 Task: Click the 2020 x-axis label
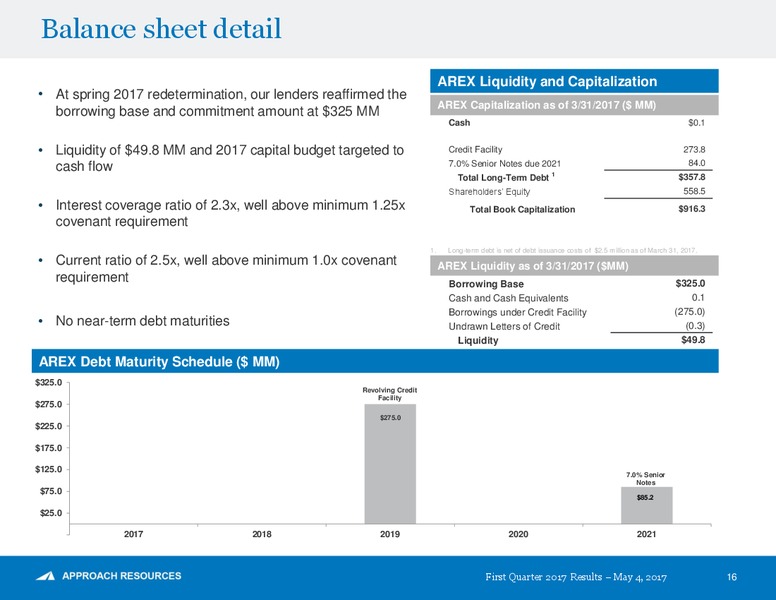pyautogui.click(x=518, y=534)
